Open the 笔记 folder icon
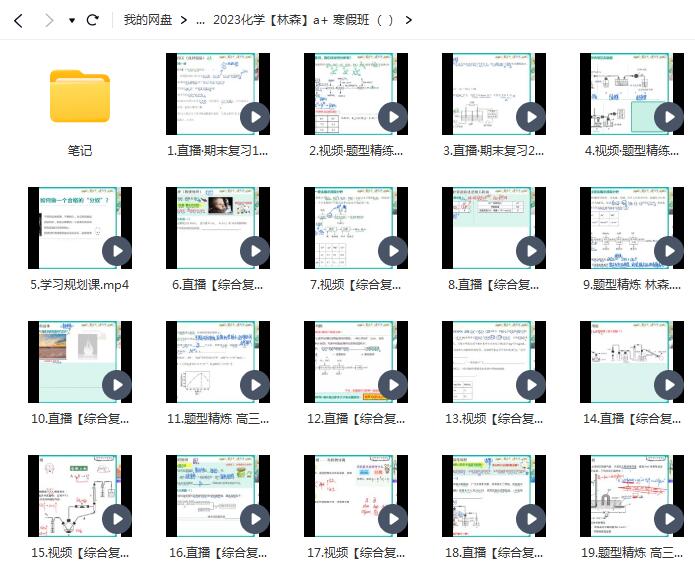The image size is (695, 570). [x=80, y=96]
